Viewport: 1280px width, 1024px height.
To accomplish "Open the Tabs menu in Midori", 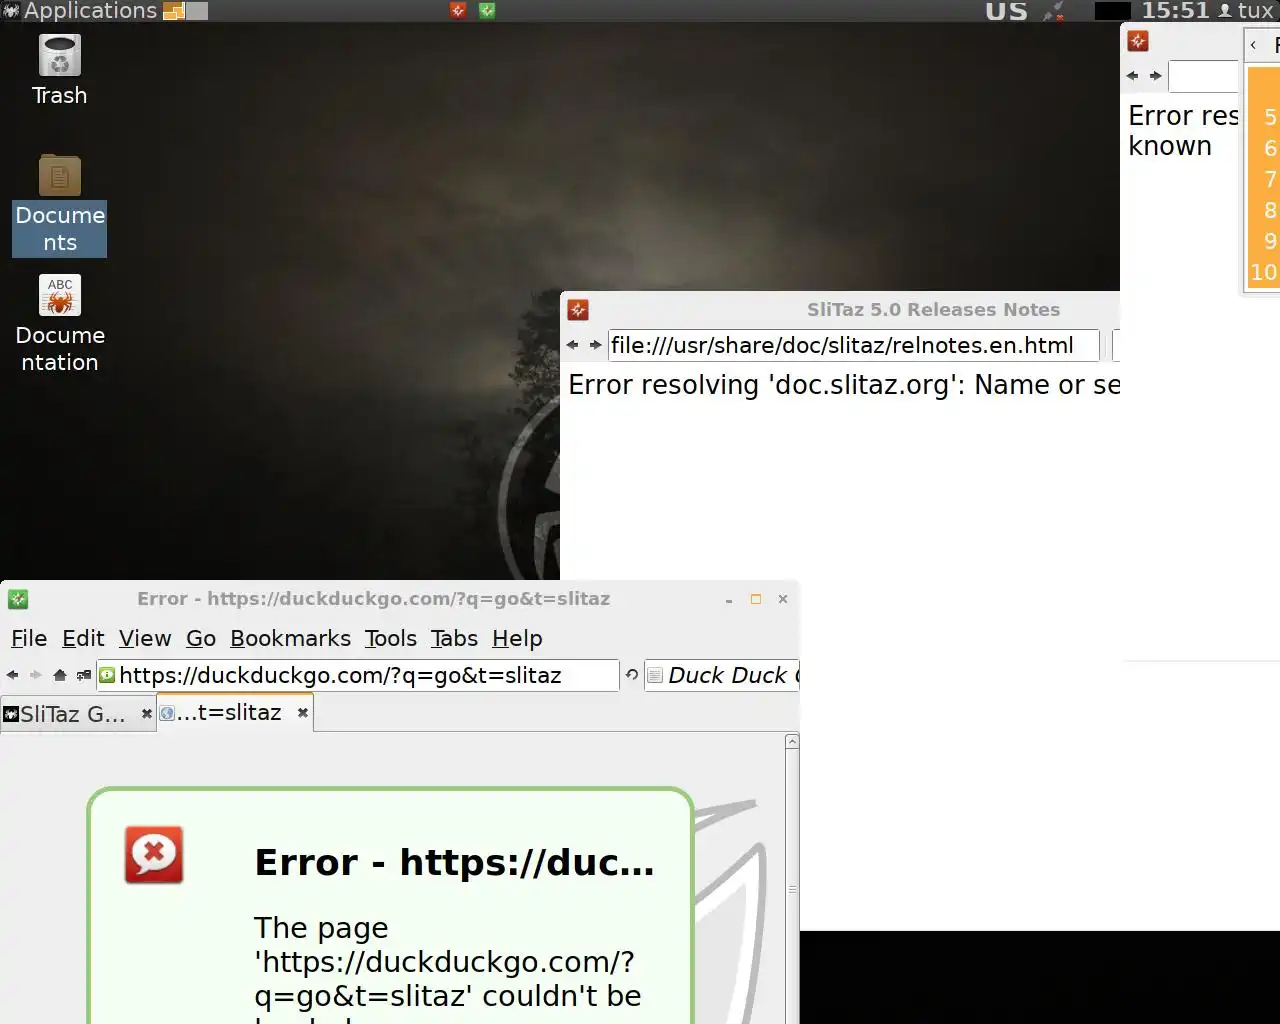I will pos(454,638).
